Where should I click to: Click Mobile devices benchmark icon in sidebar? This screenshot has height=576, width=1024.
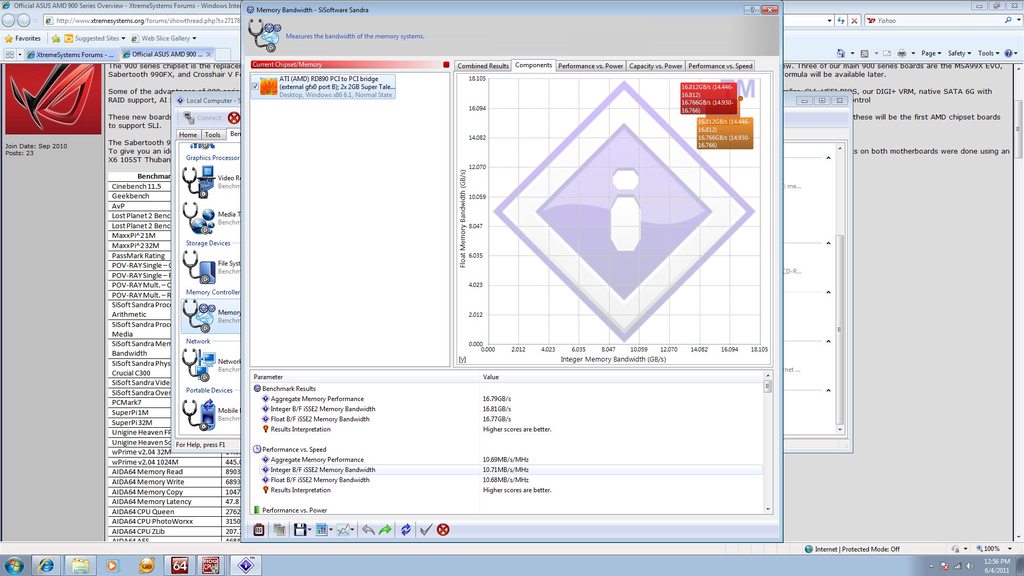[x=199, y=415]
